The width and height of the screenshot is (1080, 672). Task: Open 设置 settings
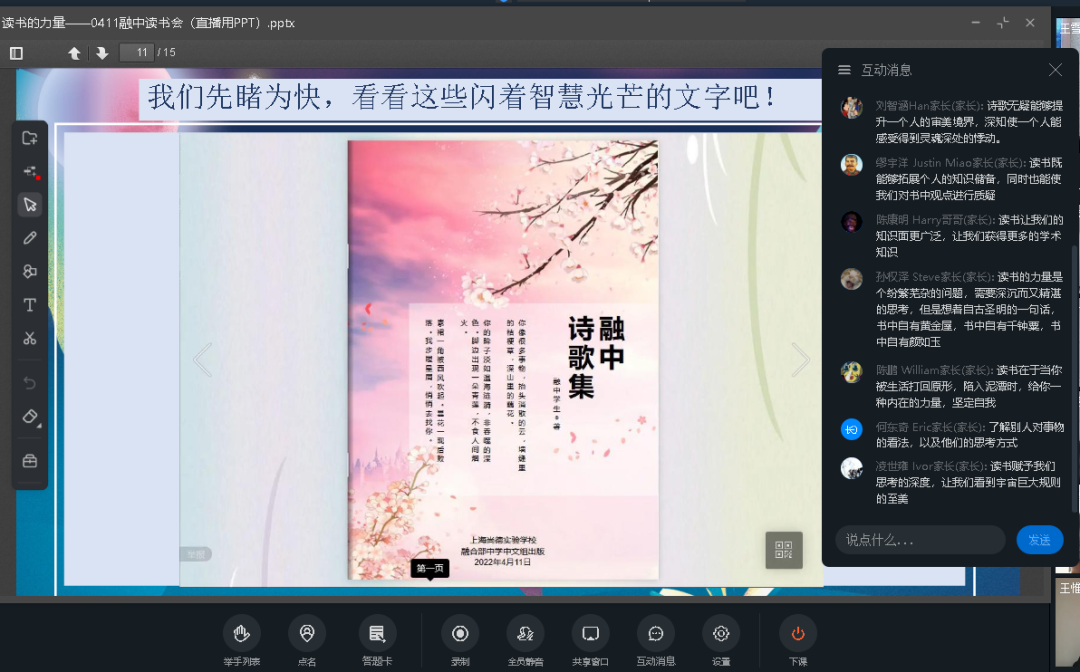tap(720, 633)
